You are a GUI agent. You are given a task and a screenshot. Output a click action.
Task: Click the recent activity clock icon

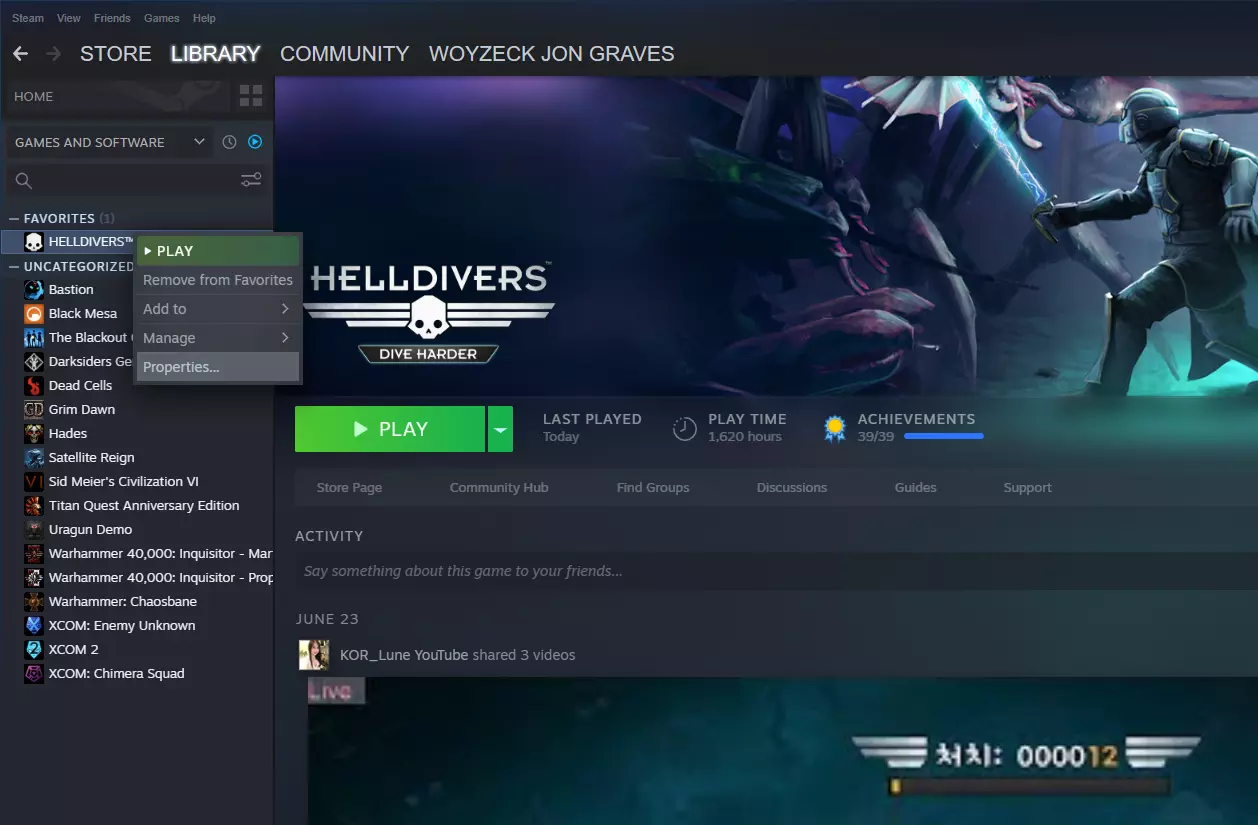pyautogui.click(x=229, y=142)
